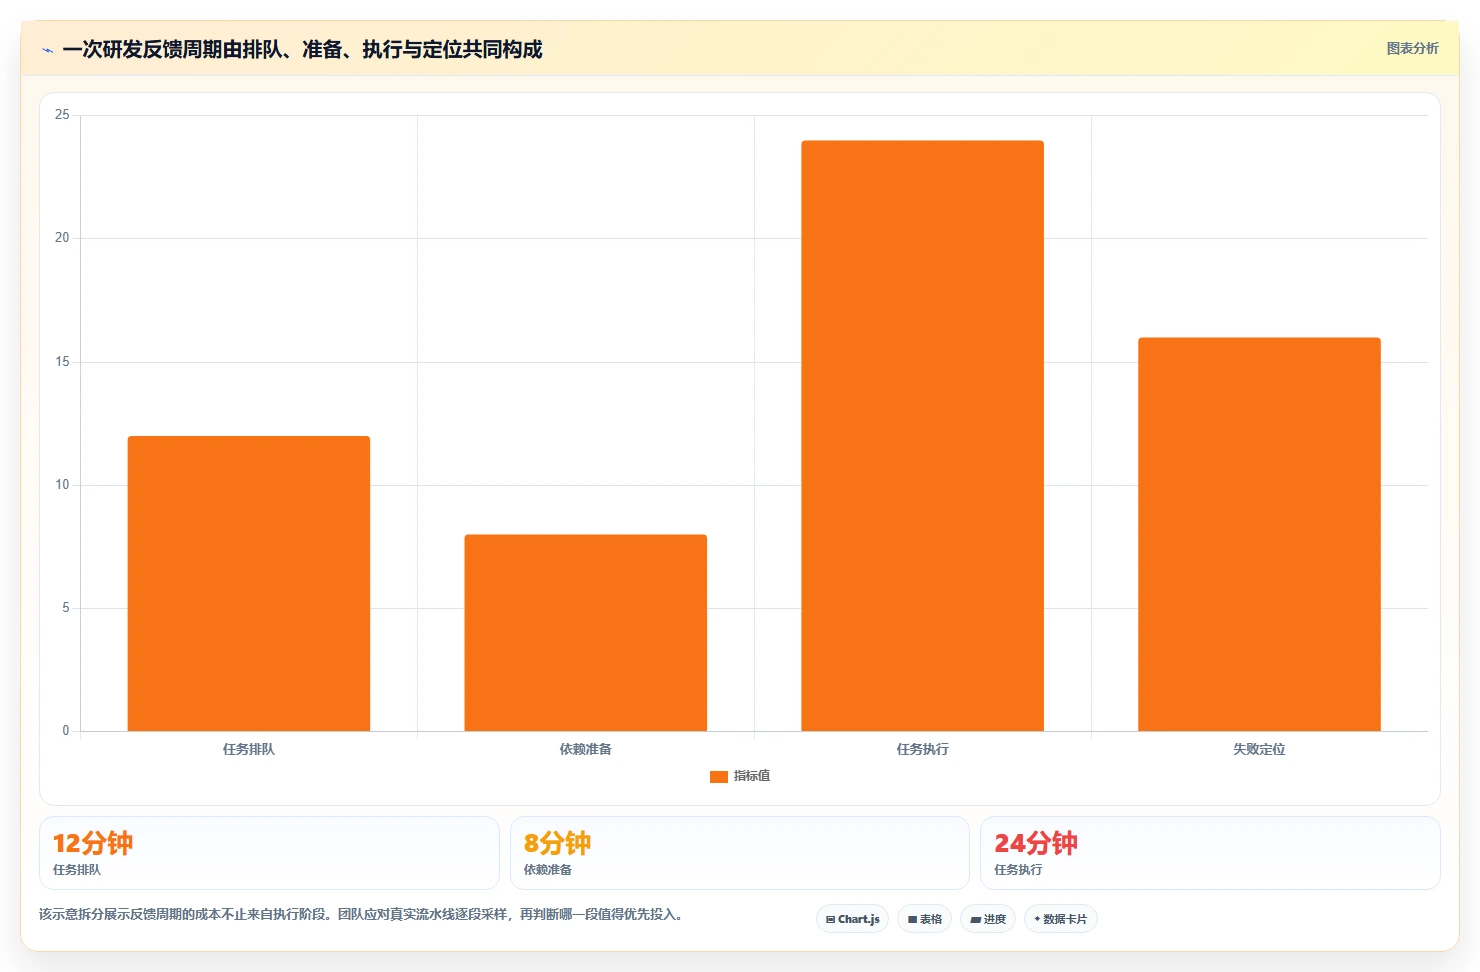This screenshot has width=1480, height=972.
Task: Click the y-axis value 0
Action: coord(66,731)
